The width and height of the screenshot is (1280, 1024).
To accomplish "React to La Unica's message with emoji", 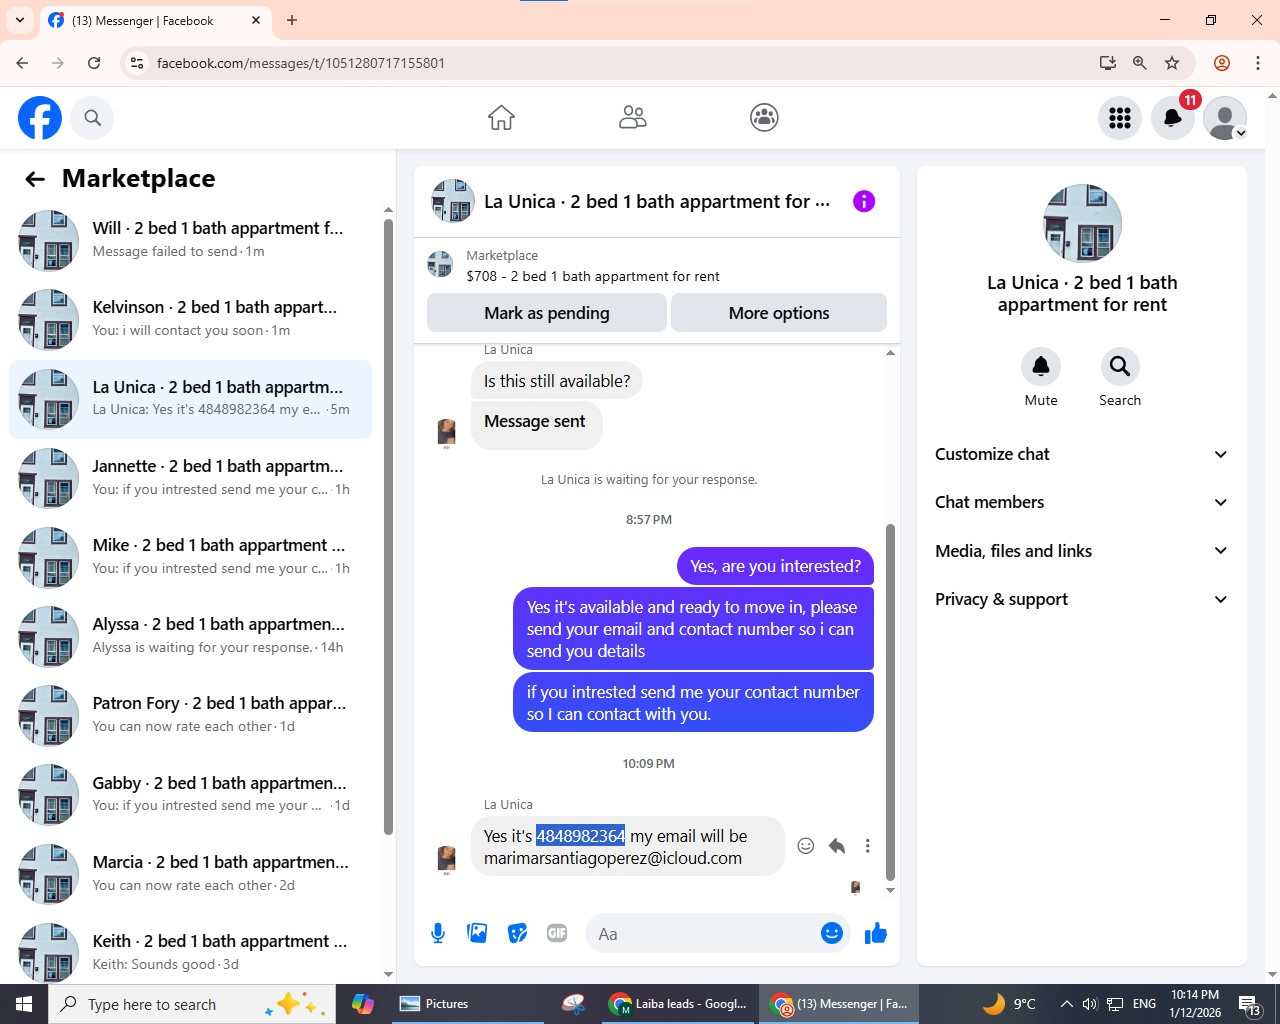I will click(x=806, y=846).
